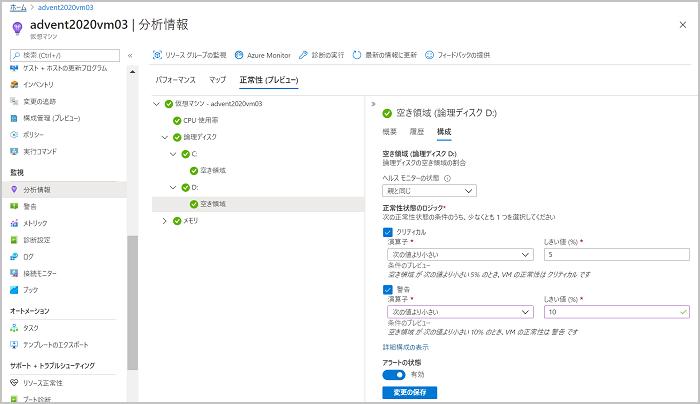Collapse the 仮想マシン root tree node
This screenshot has width=700, height=404.
156,104
